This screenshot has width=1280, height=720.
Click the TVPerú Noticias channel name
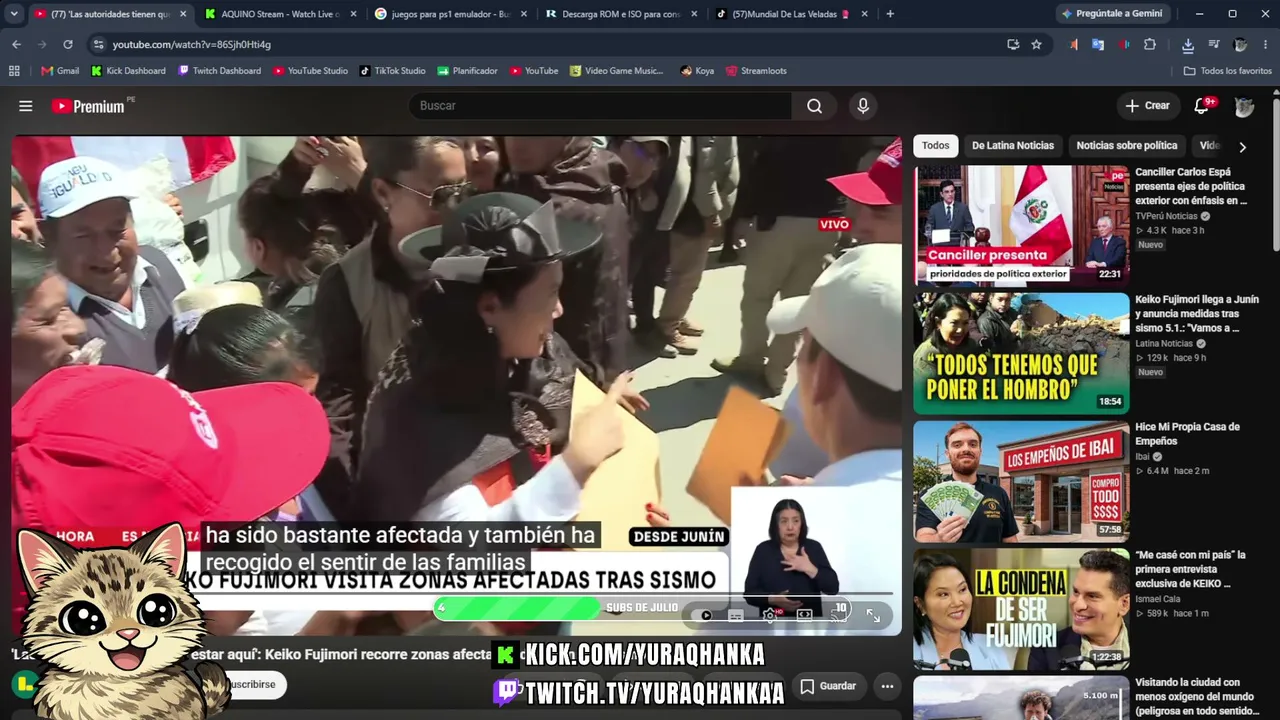point(1166,216)
